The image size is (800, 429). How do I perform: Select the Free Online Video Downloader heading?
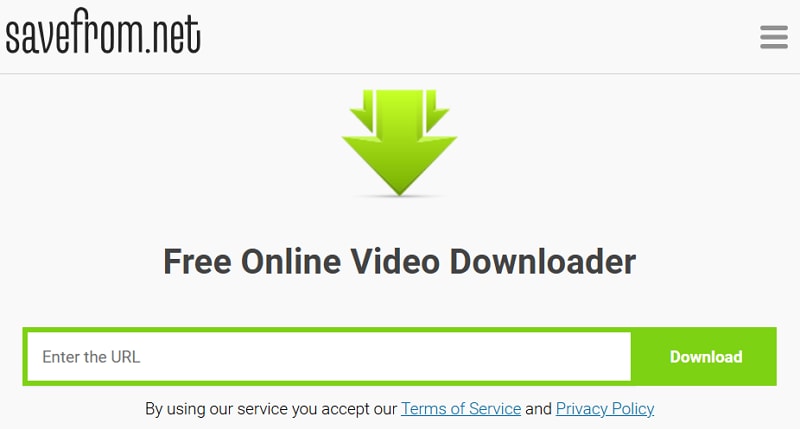(x=399, y=262)
